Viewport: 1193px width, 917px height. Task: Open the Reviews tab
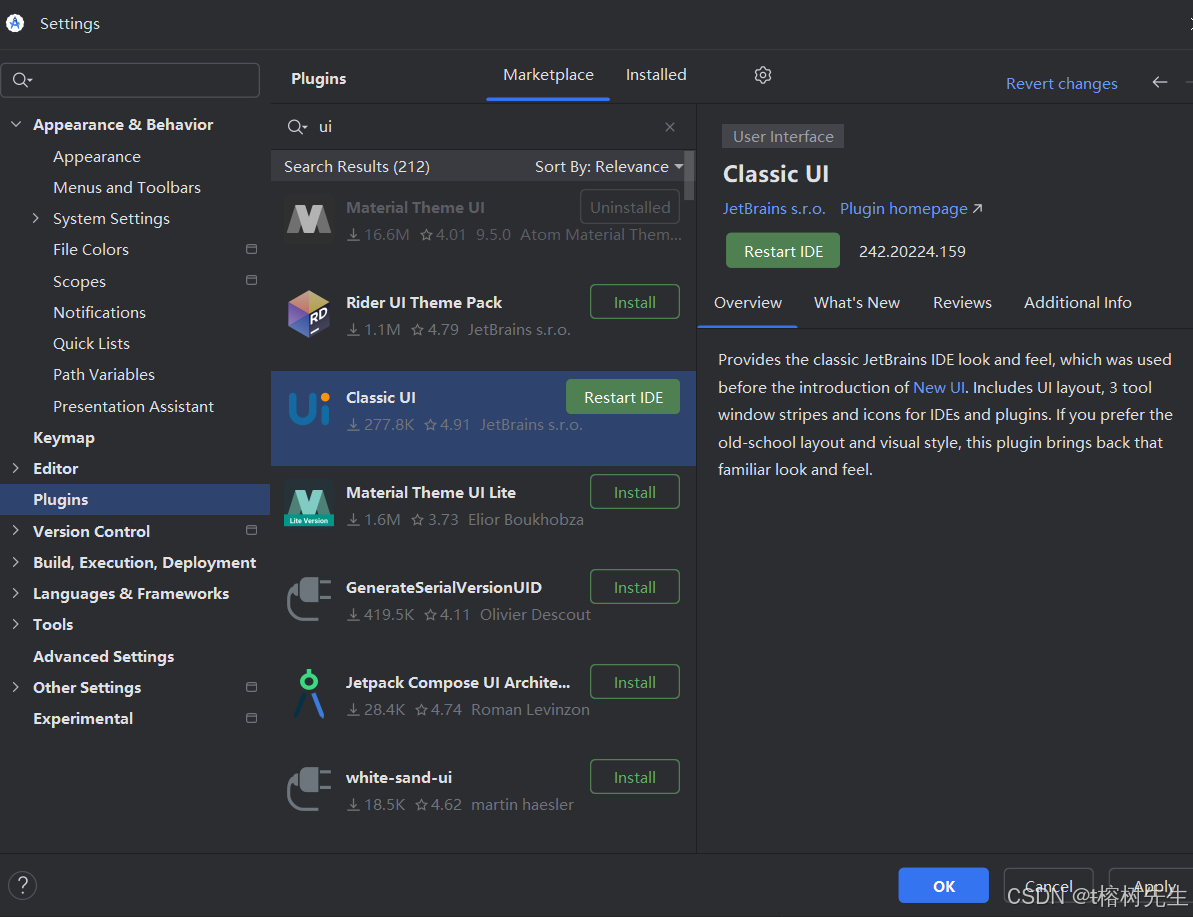coord(962,303)
